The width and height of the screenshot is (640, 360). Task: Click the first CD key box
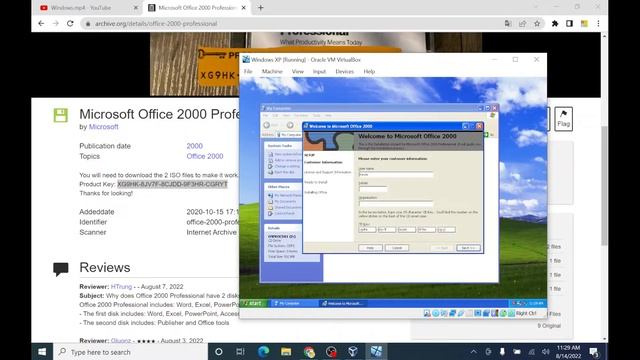(367, 230)
